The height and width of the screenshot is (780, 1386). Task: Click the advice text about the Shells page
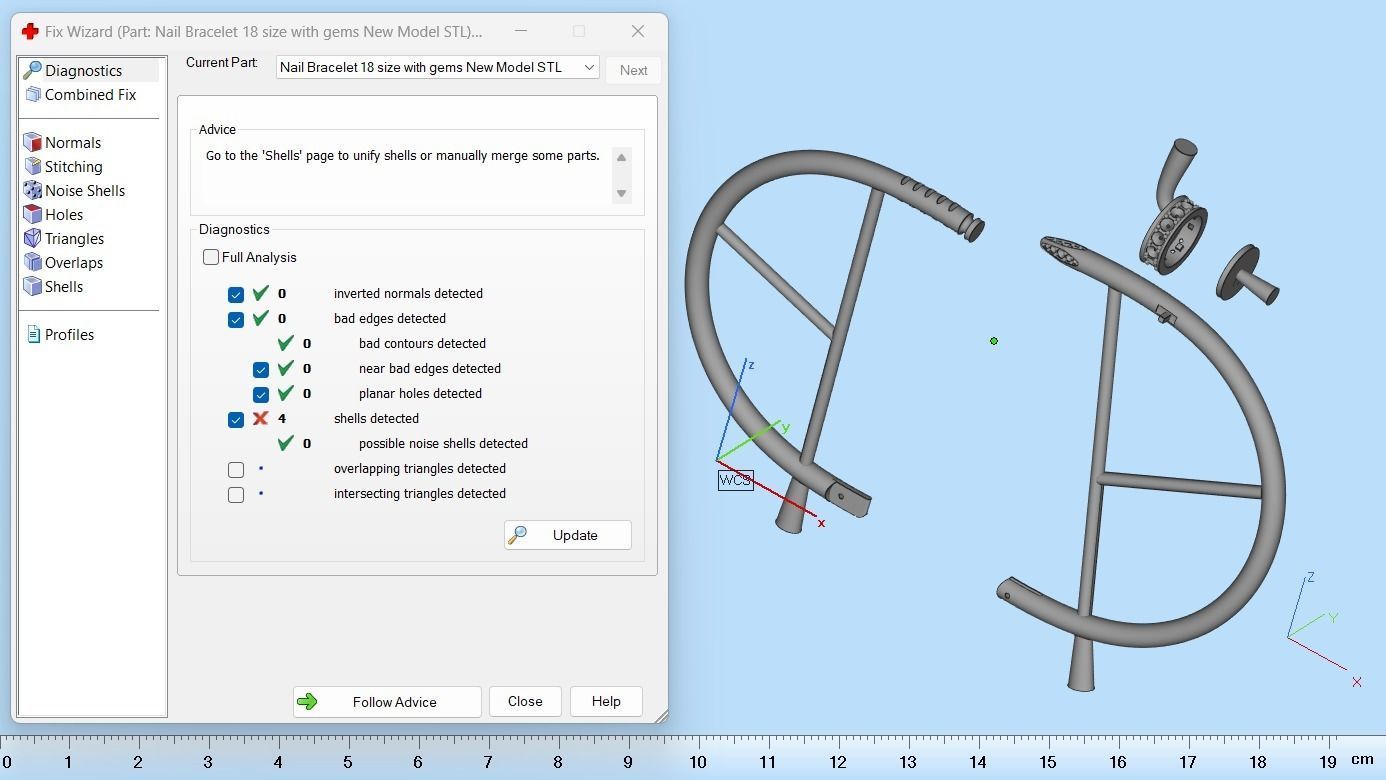(x=403, y=156)
